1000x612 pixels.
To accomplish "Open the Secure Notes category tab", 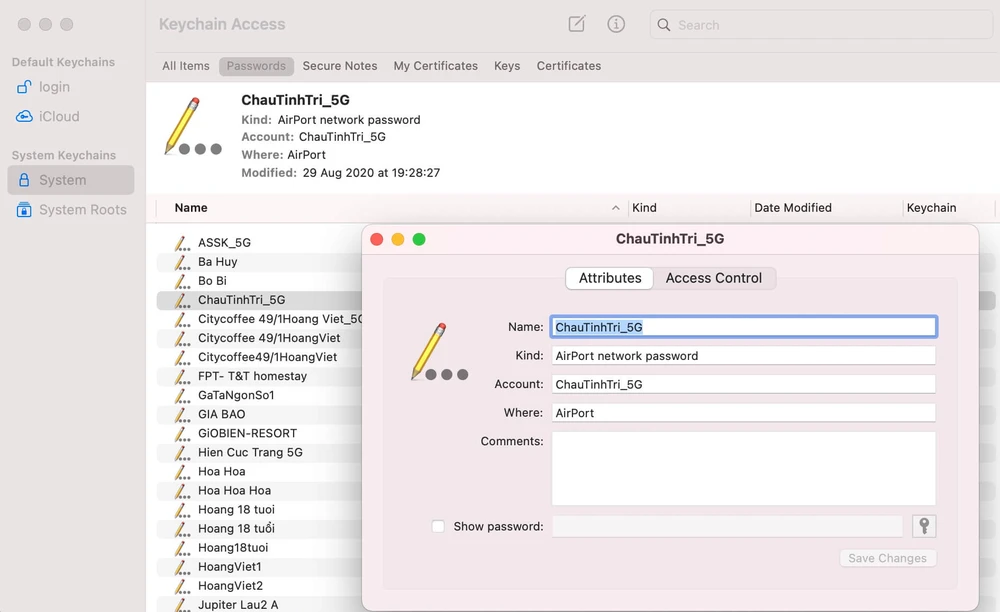I will (x=340, y=66).
